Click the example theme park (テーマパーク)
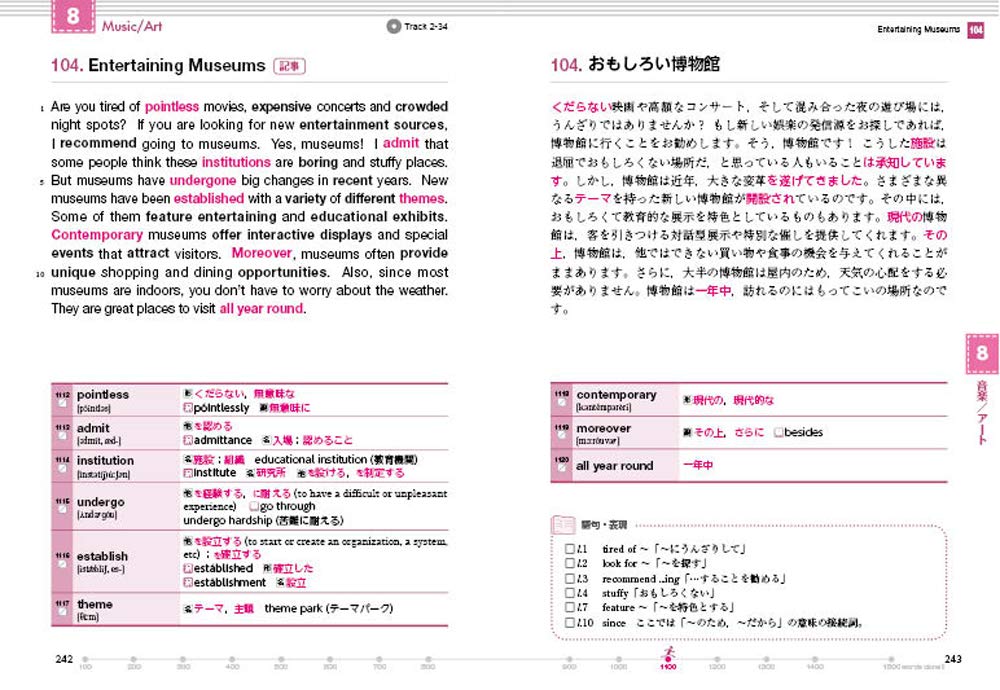1000x690 pixels. pyautogui.click(x=328, y=608)
